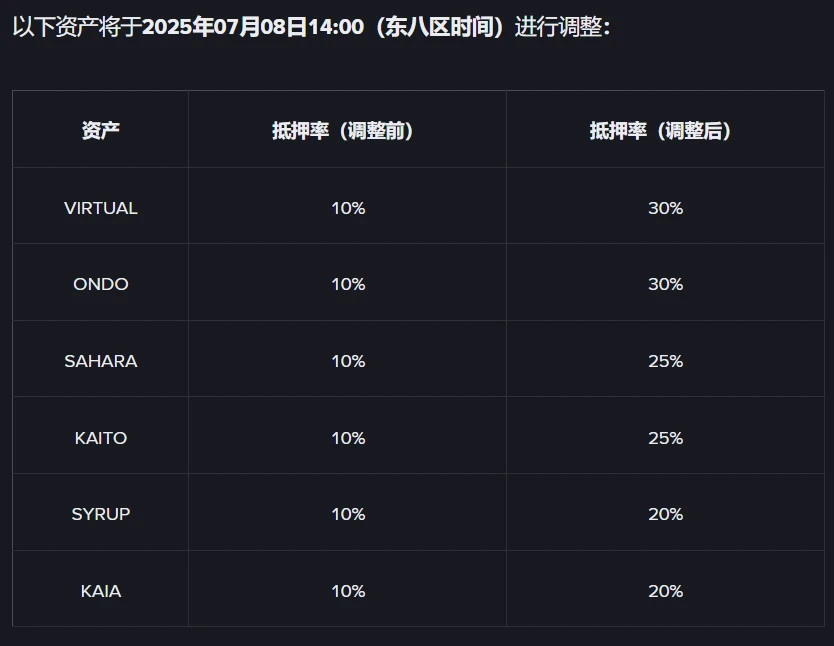Select the VIRTUAL asset cell
834x646 pixels.
click(101, 208)
